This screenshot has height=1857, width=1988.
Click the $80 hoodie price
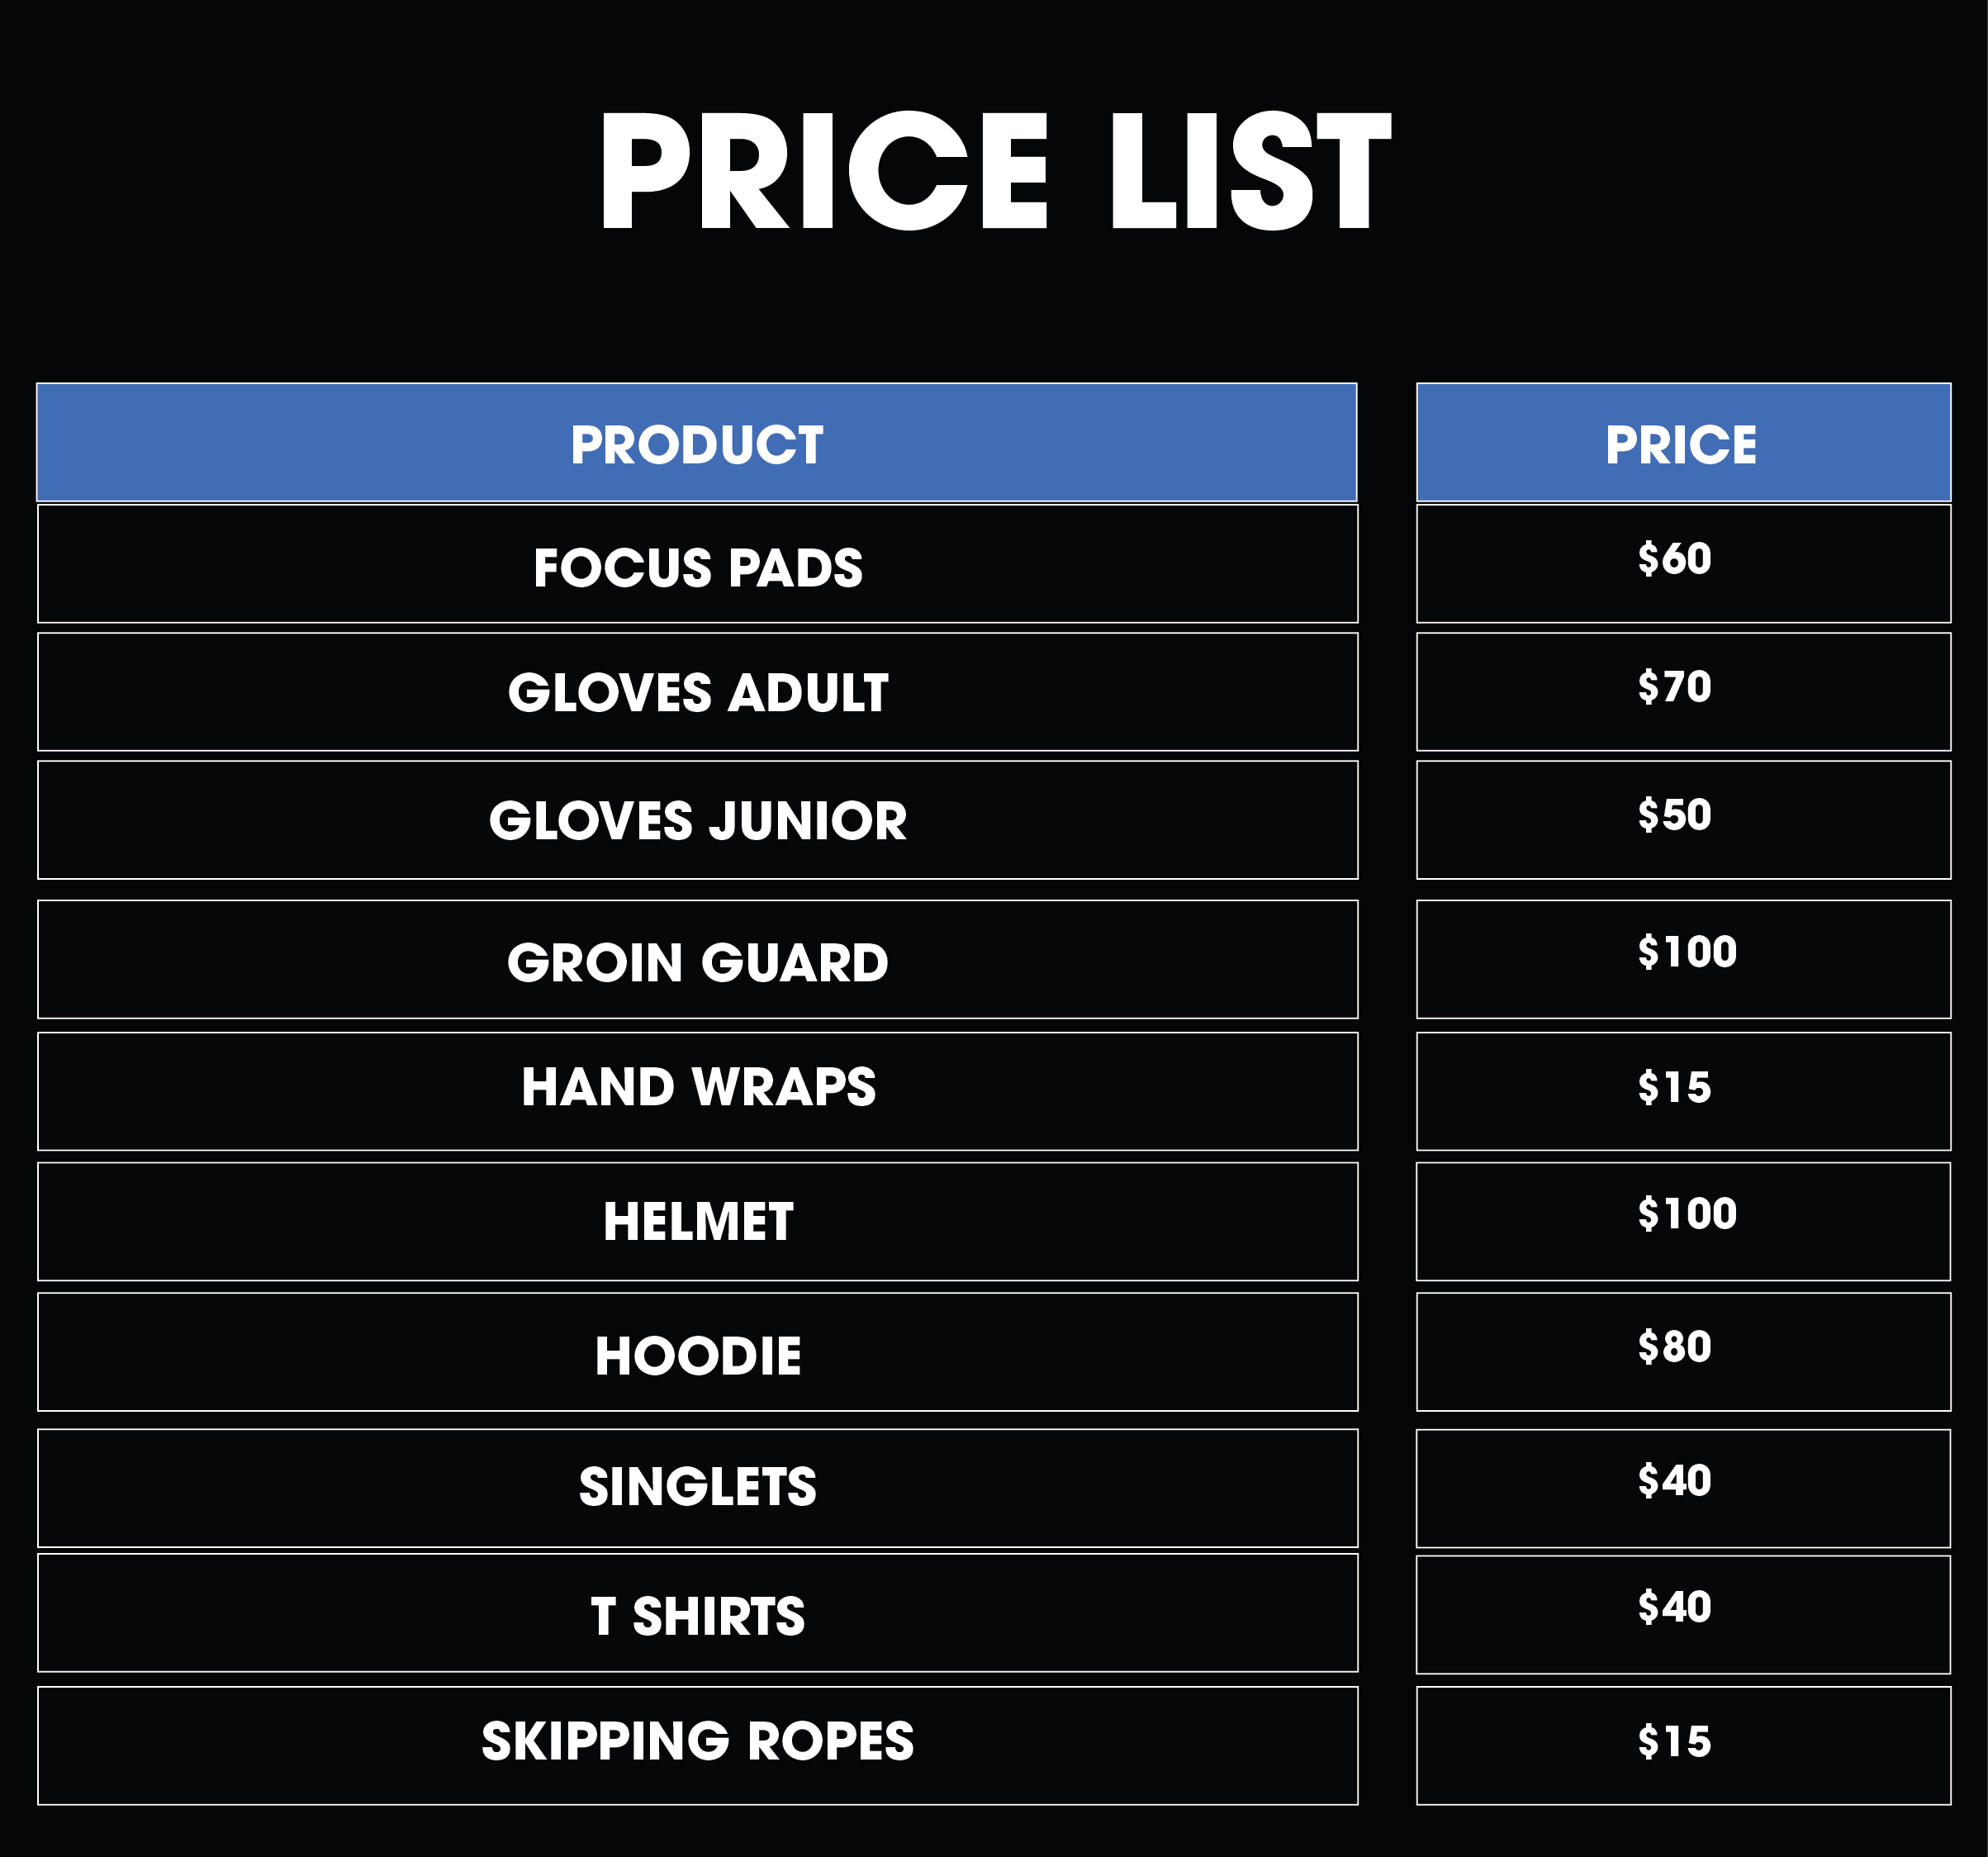pyautogui.click(x=1674, y=1347)
